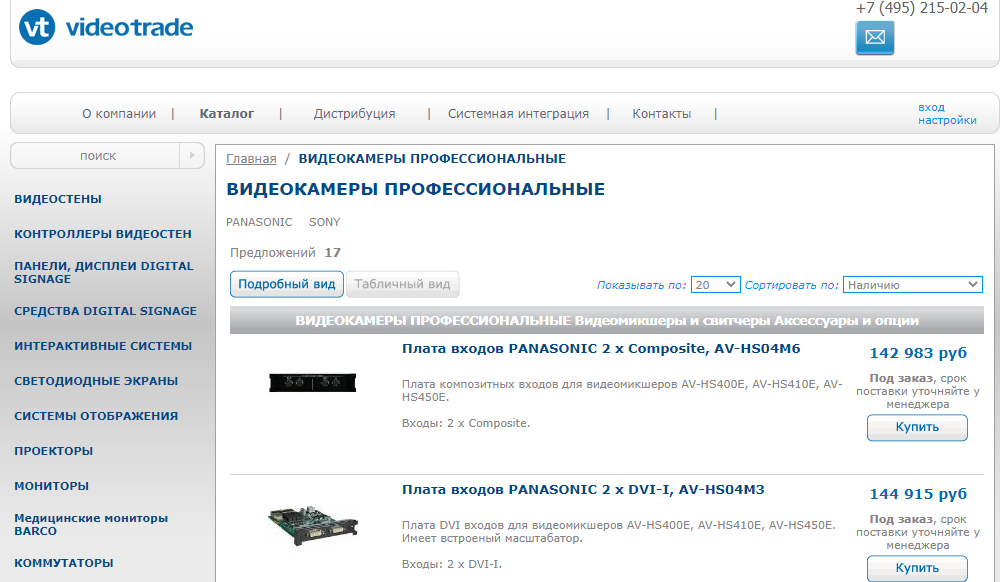Filter by PANASONIC brand
This screenshot has height=582, width=1000.
pos(259,222)
